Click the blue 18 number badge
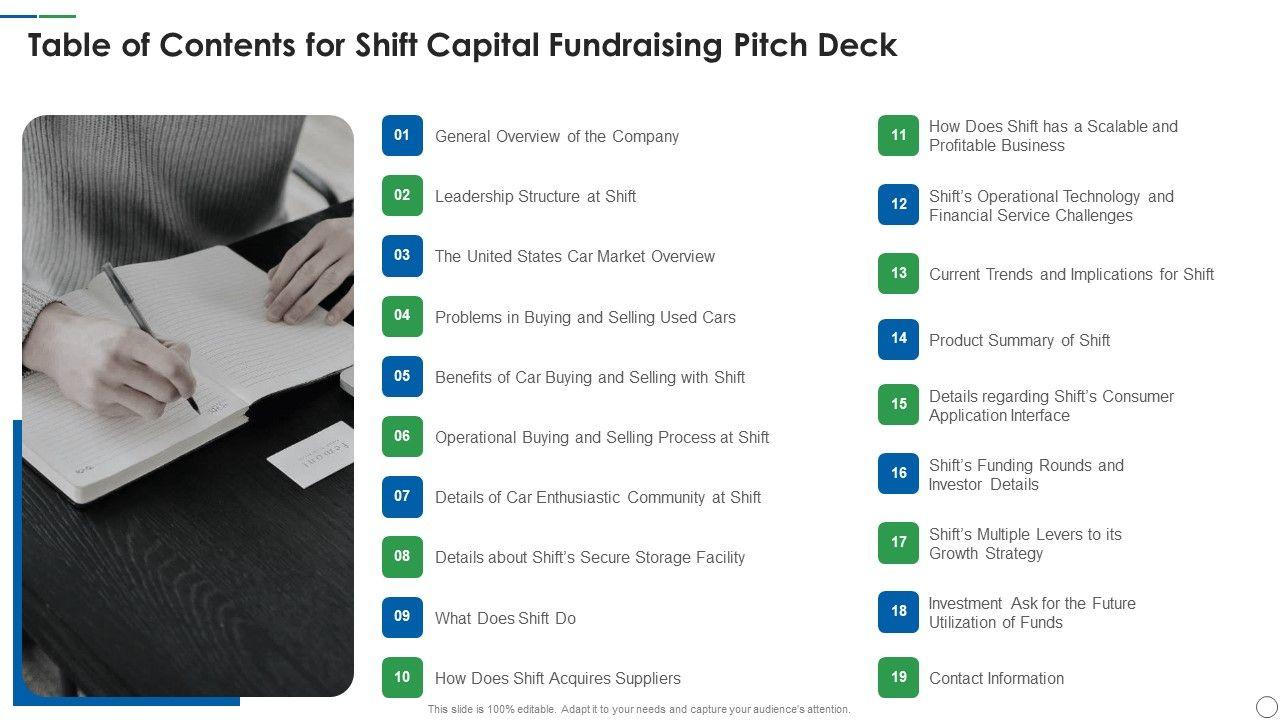The image size is (1280, 720). (x=898, y=612)
